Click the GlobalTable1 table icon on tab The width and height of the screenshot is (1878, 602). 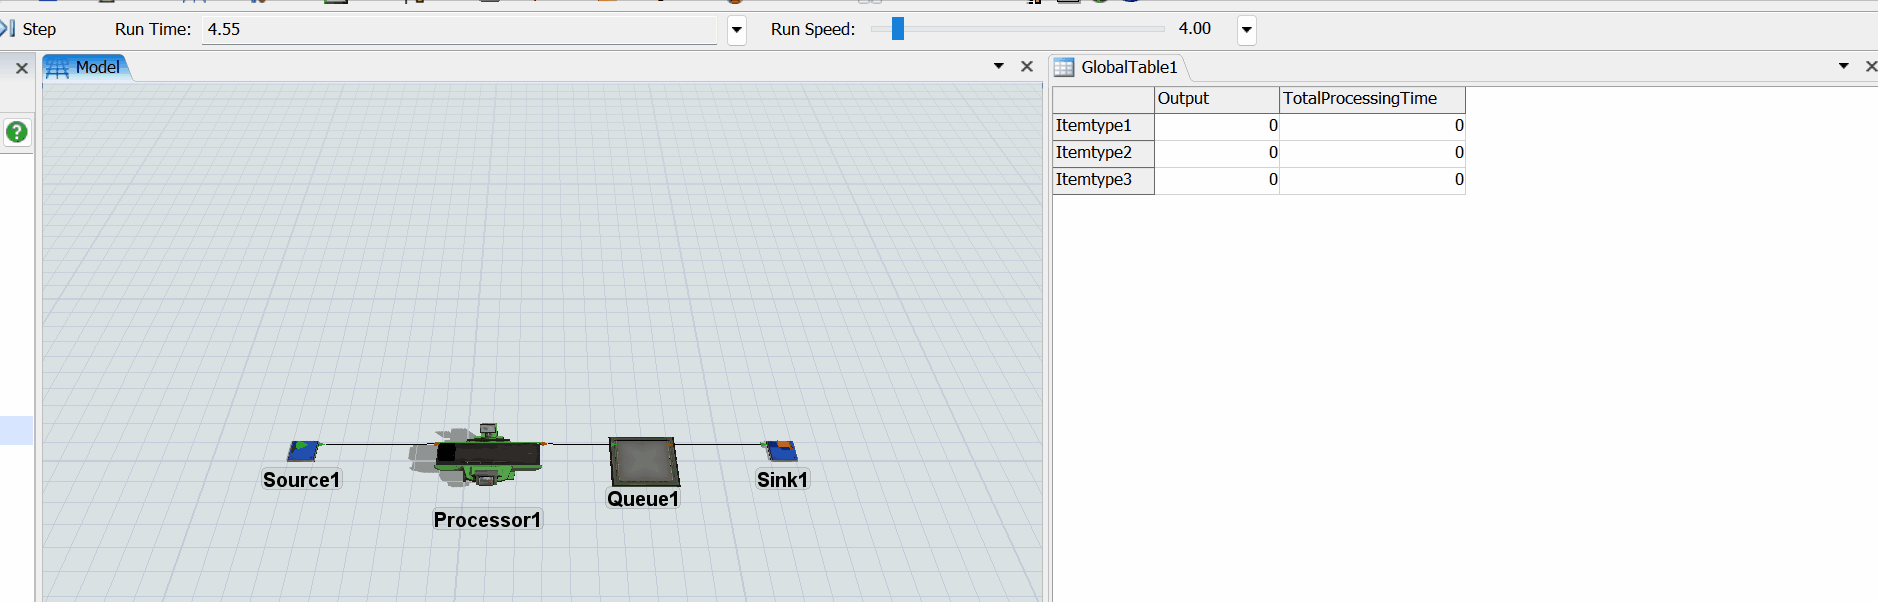(x=1064, y=67)
